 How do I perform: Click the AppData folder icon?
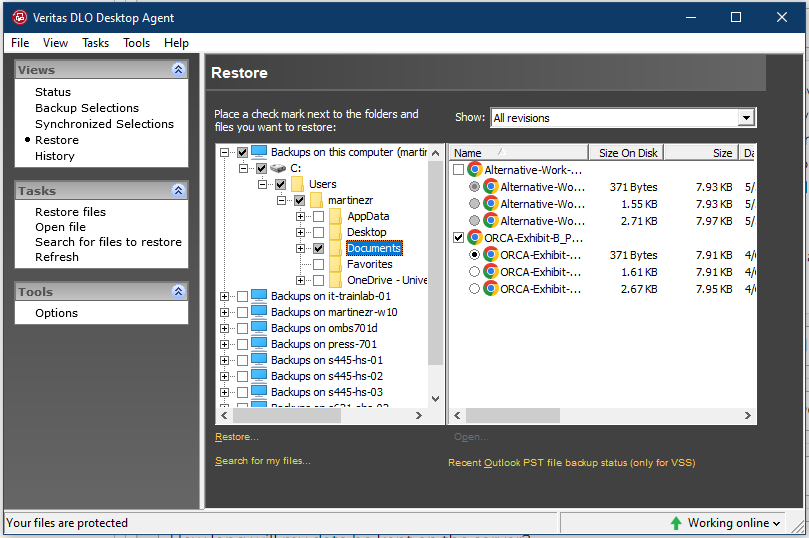[335, 216]
